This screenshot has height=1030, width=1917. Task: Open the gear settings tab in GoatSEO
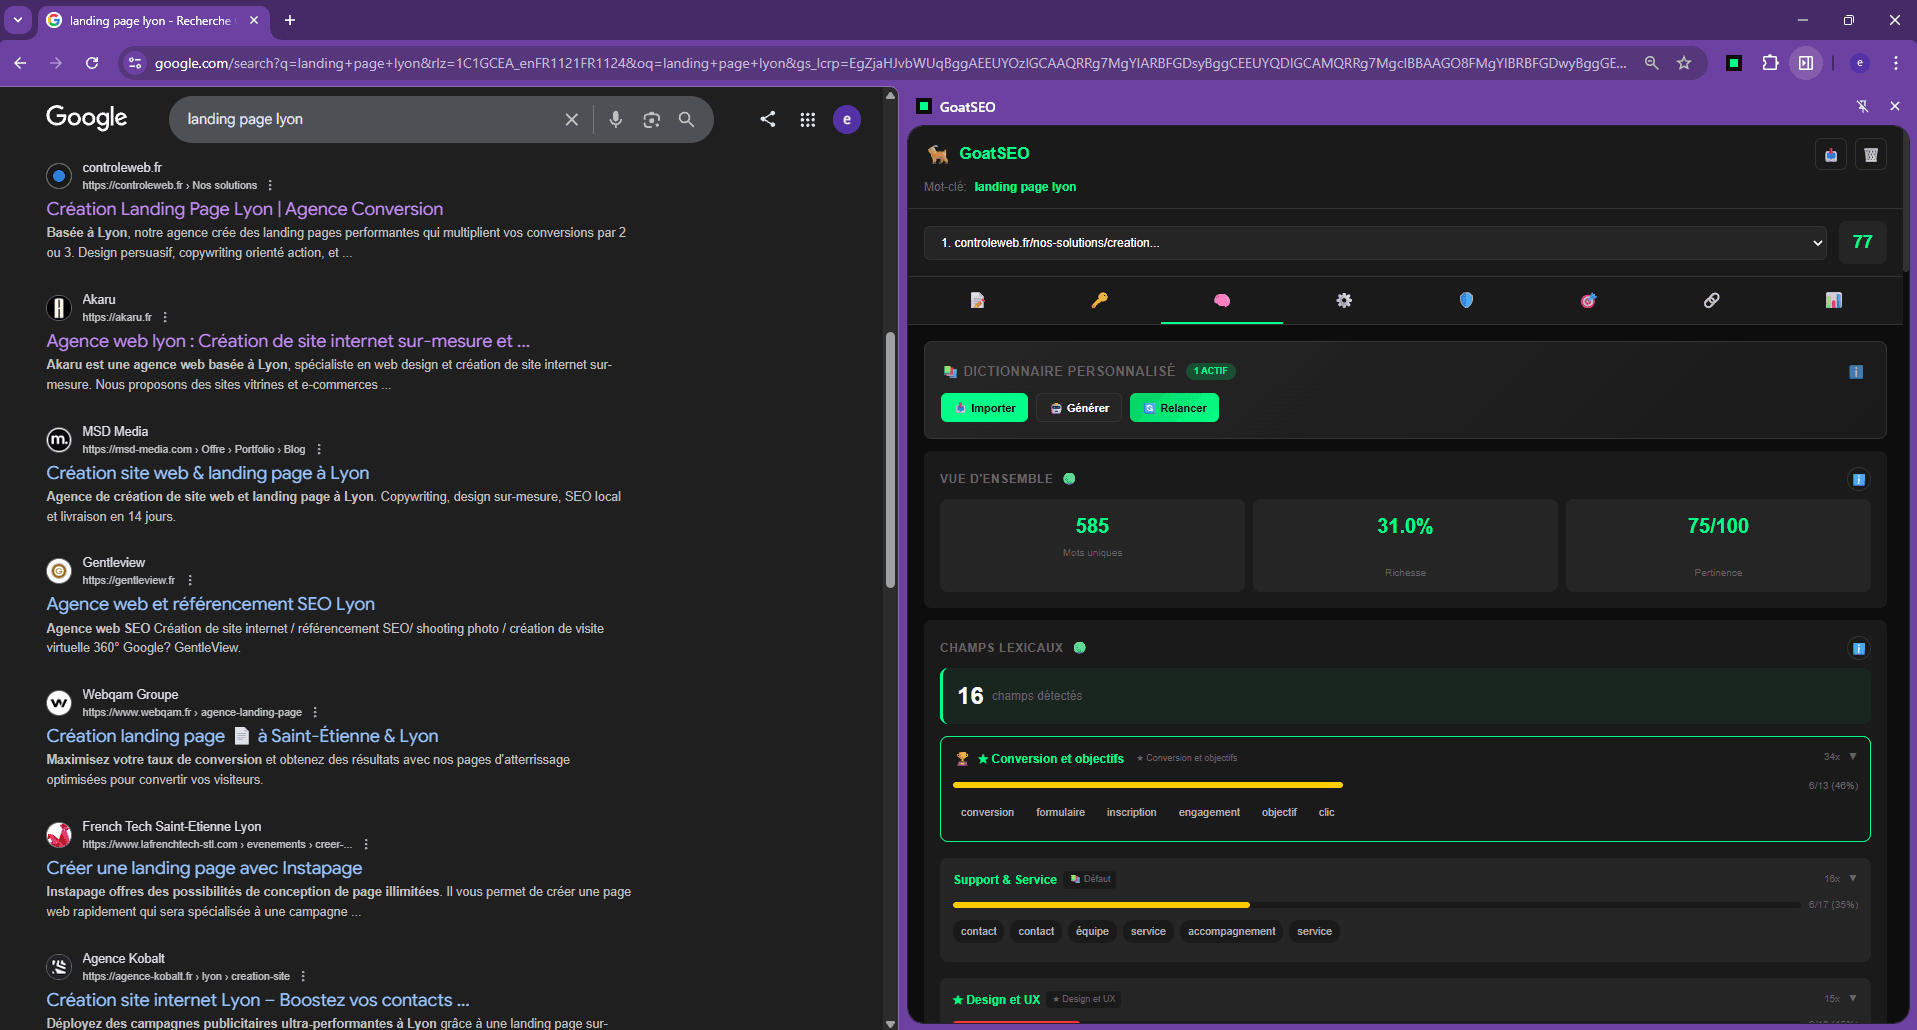[1345, 300]
